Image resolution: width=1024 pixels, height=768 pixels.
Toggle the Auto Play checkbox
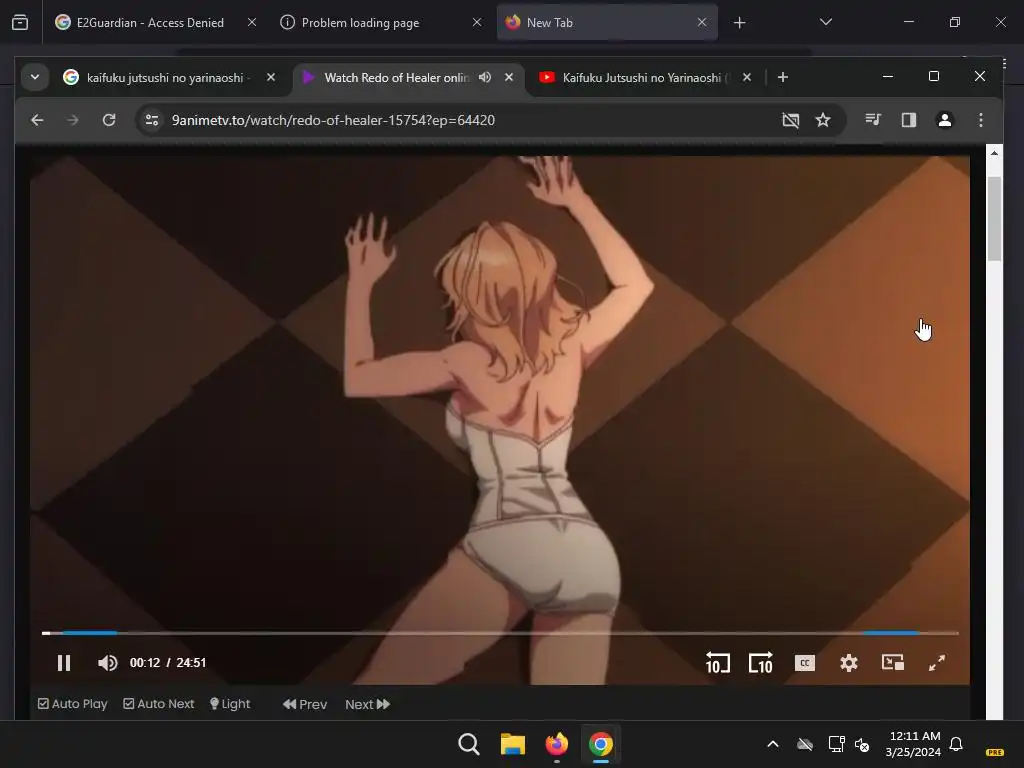72,704
